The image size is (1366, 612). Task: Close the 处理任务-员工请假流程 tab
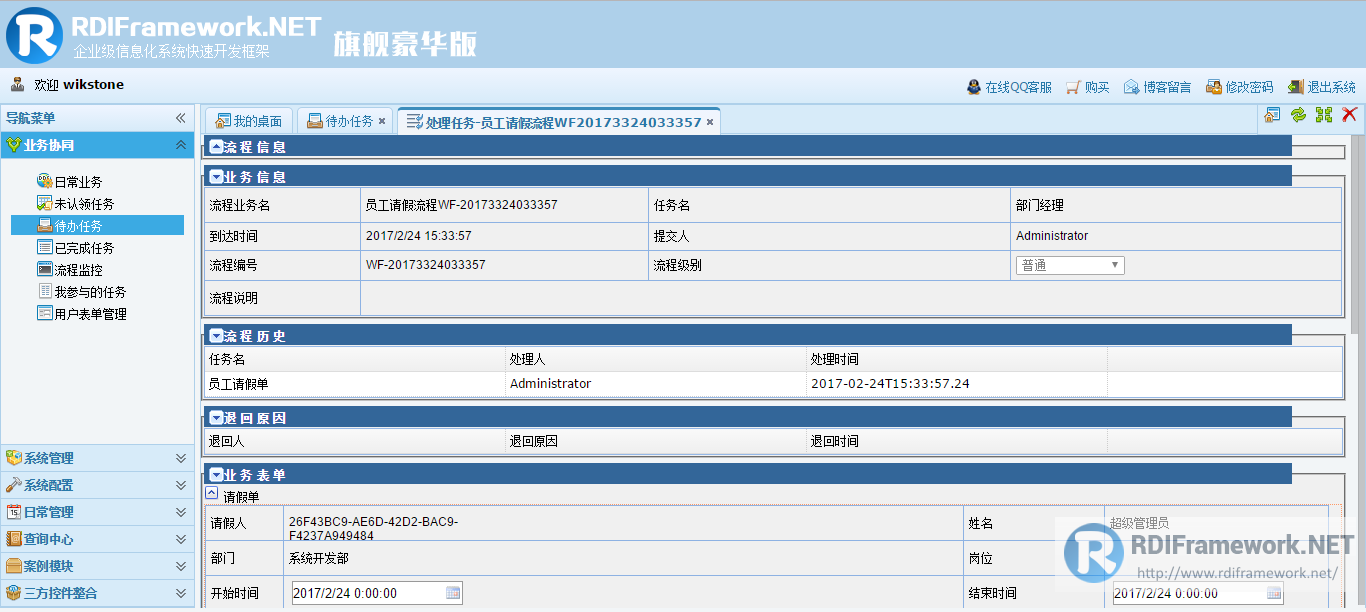point(710,122)
